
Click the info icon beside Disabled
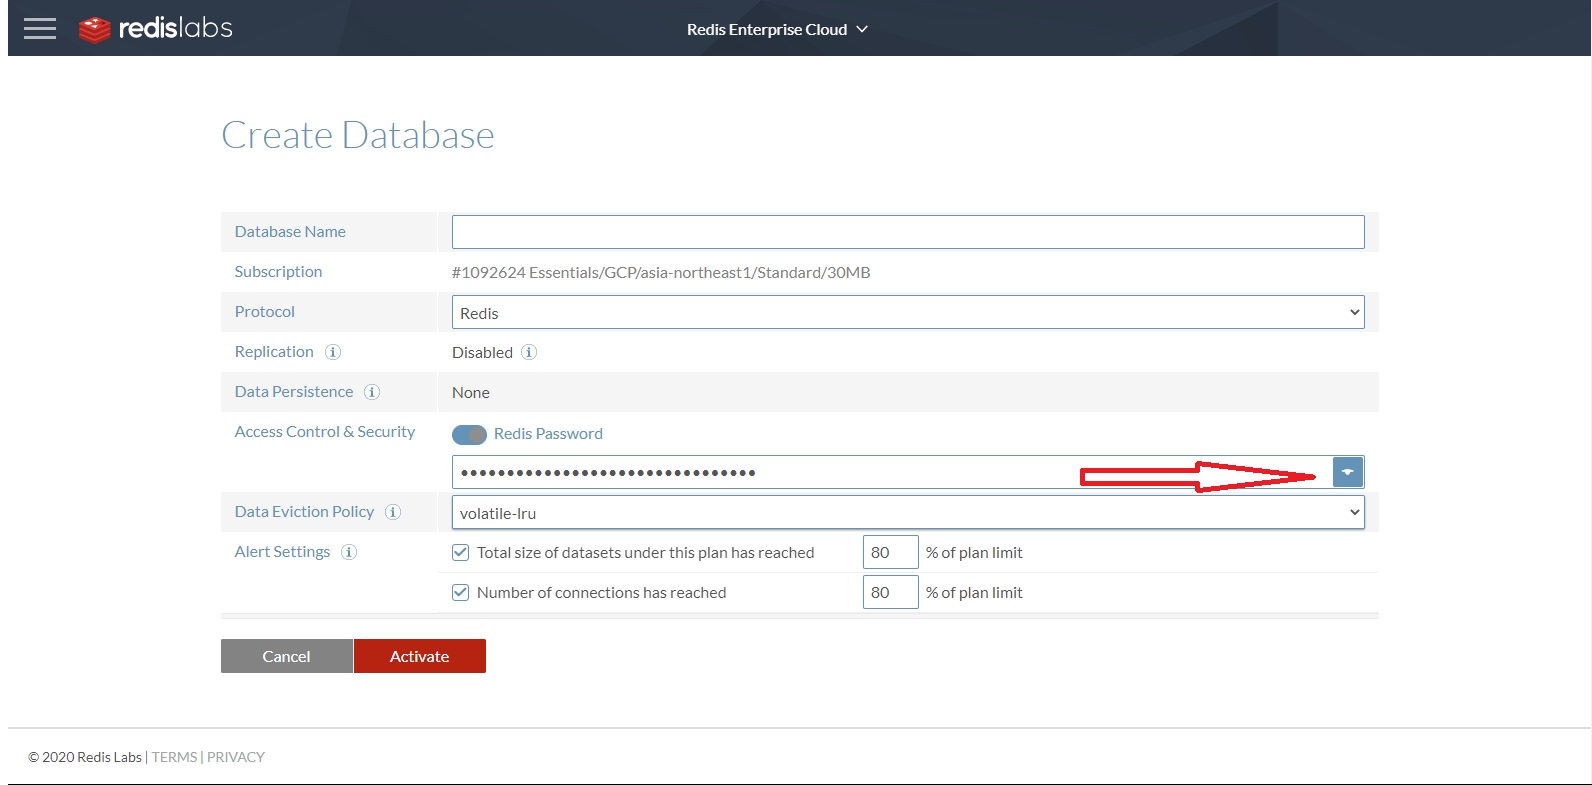[529, 352]
